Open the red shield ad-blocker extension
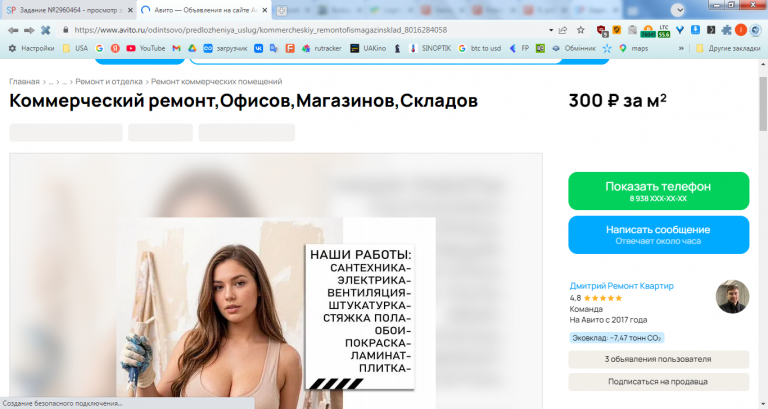 coord(602,31)
